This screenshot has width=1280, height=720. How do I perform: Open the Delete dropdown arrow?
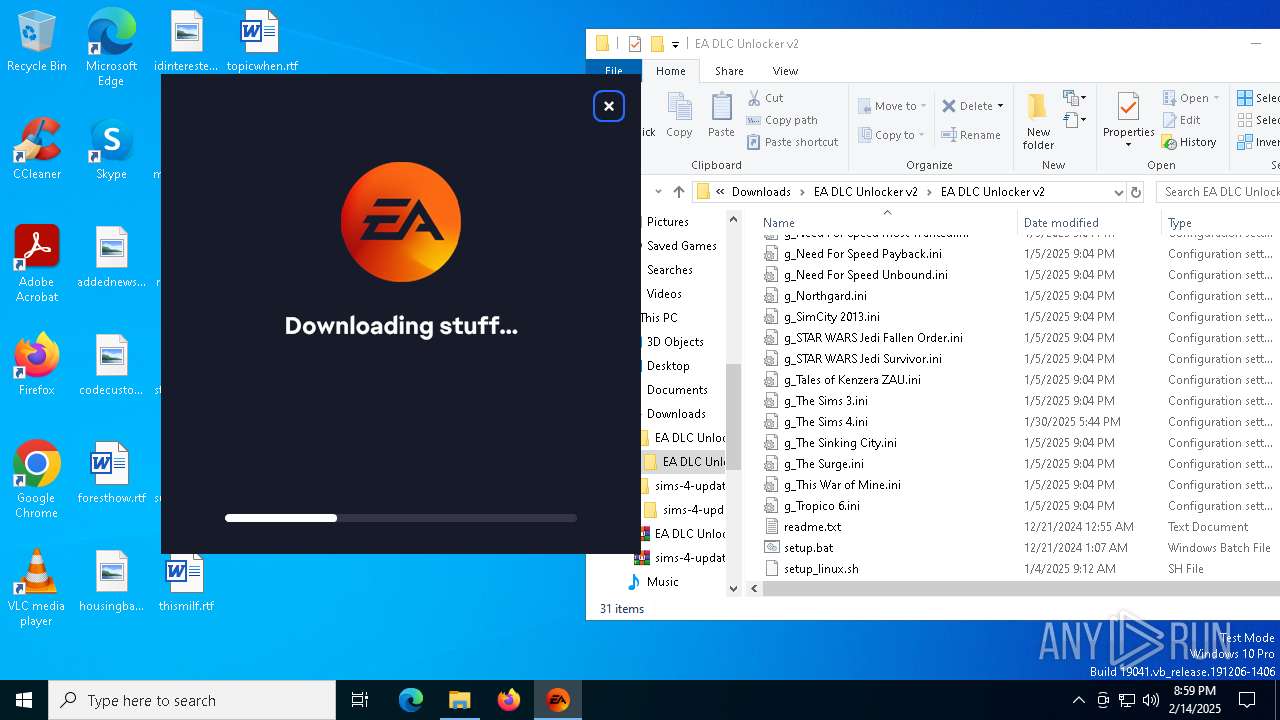click(x=1000, y=106)
